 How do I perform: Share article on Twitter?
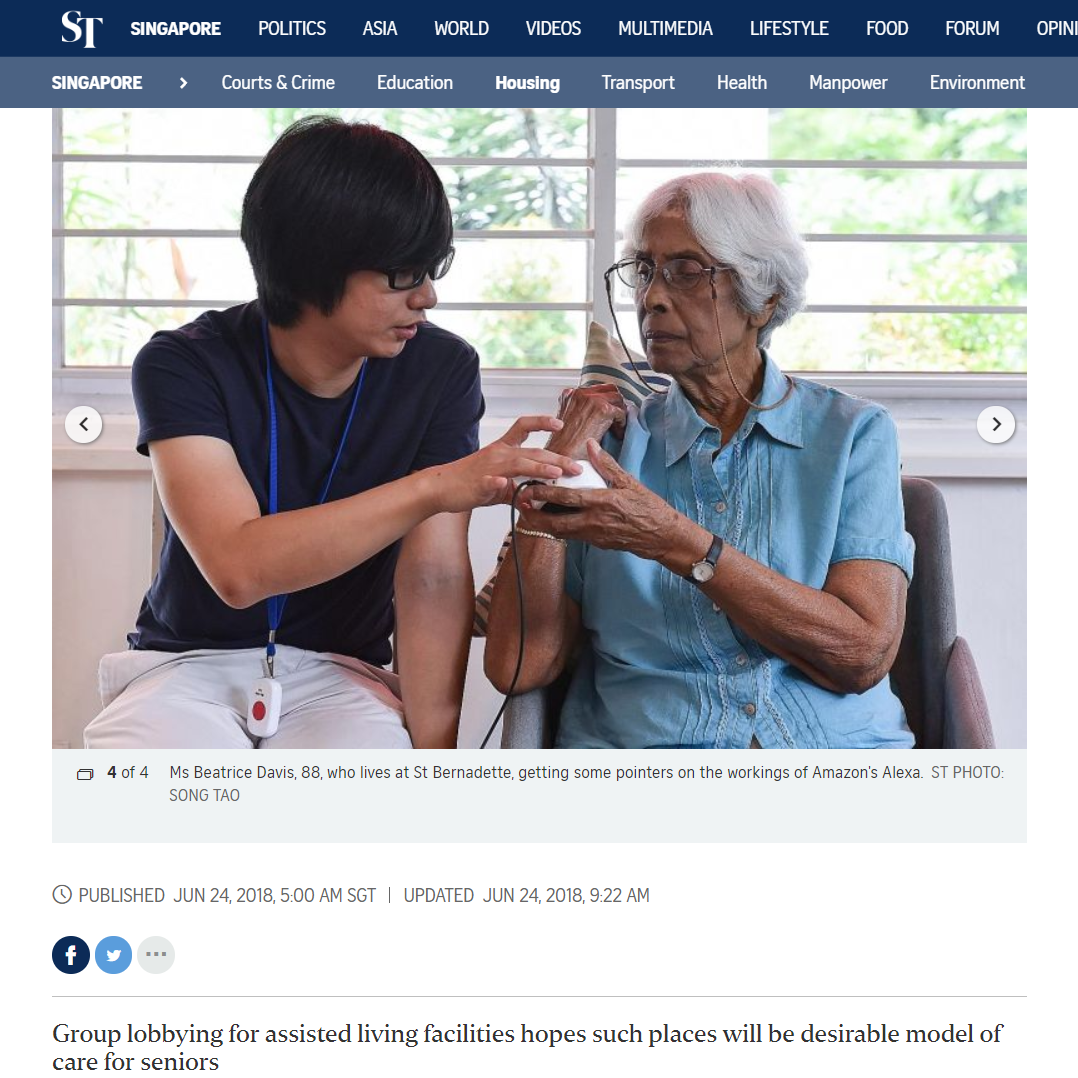[x=113, y=954]
